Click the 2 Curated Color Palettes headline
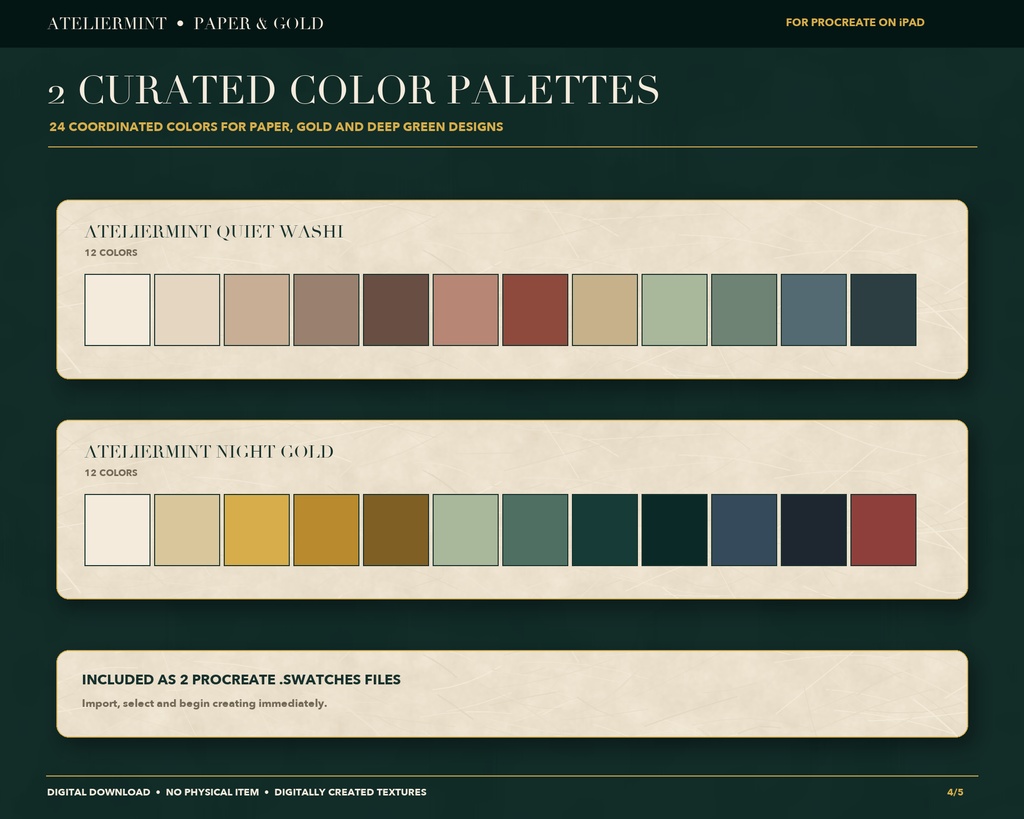The image size is (1024, 819). pyautogui.click(x=353, y=89)
